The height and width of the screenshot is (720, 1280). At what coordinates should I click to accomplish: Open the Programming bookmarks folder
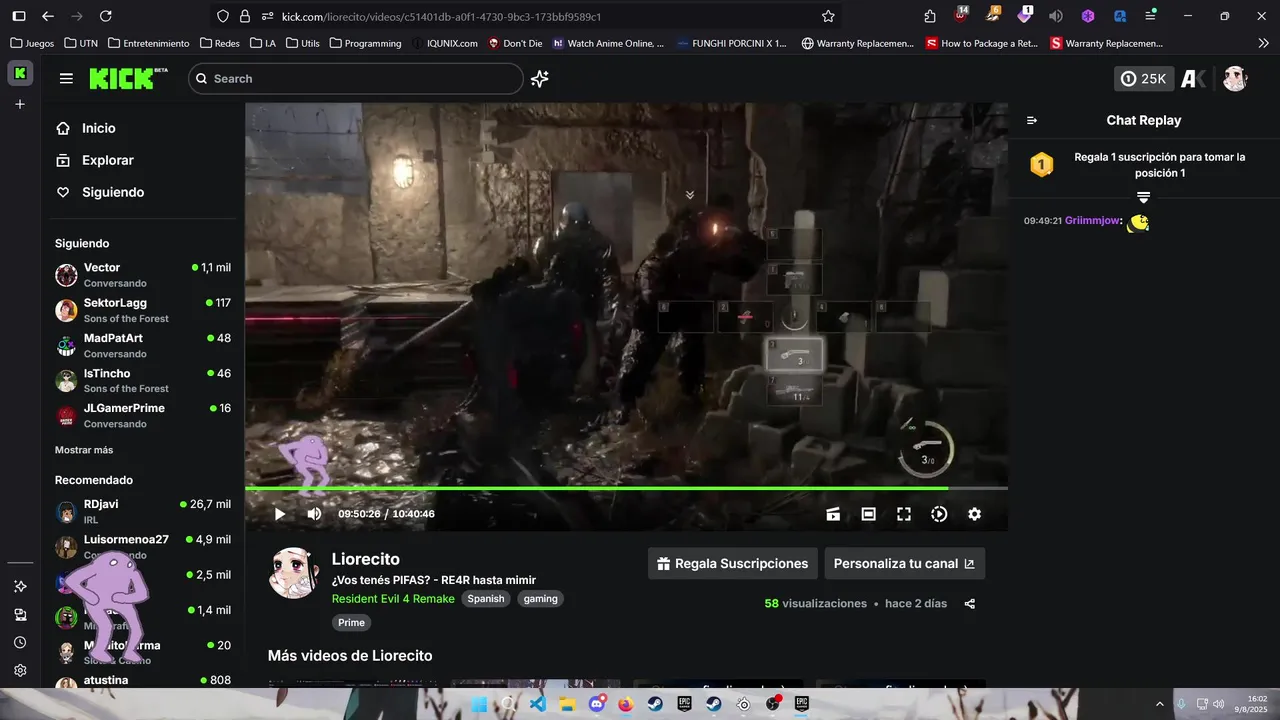coord(365,43)
